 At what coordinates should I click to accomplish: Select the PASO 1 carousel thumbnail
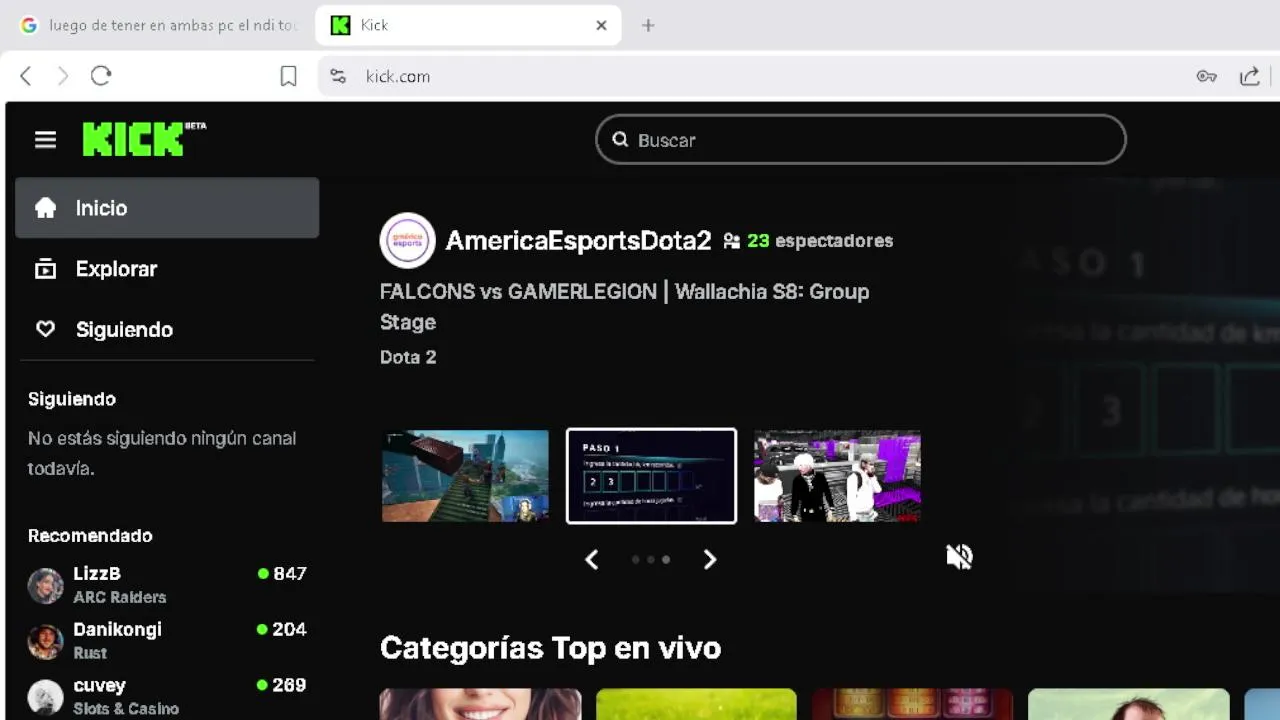coord(651,476)
